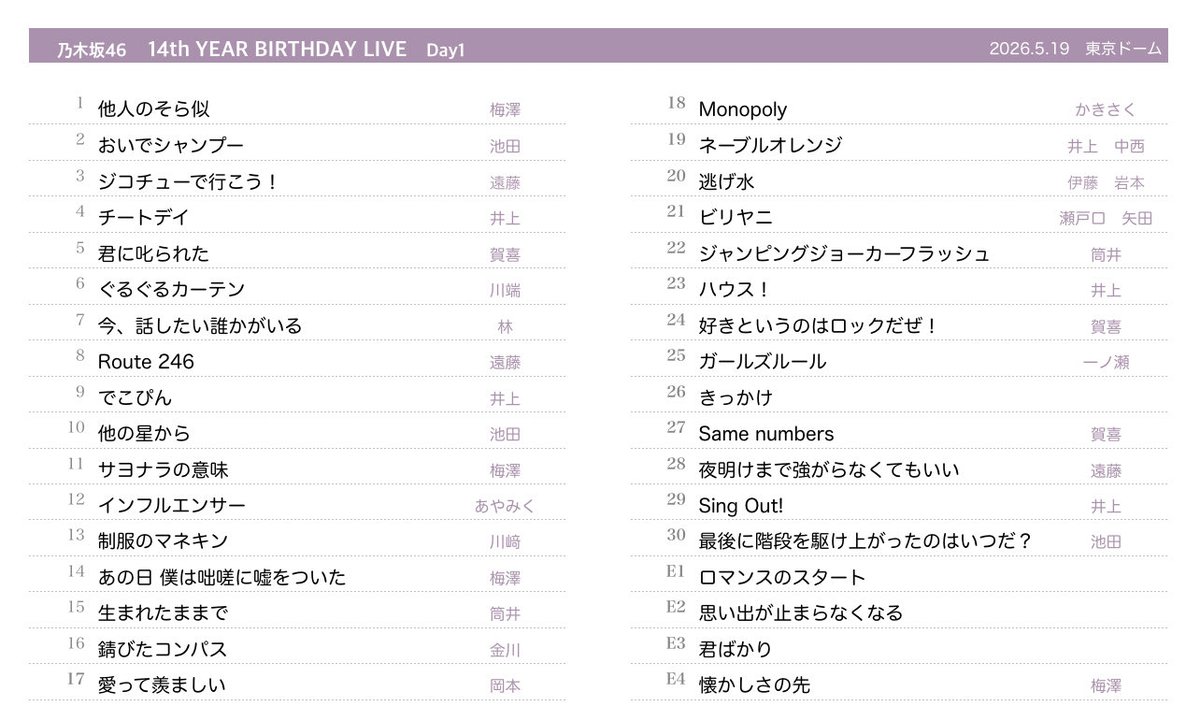
Task: Click name 梅澤 beside 懐かしさの先
Action: [x=1106, y=686]
